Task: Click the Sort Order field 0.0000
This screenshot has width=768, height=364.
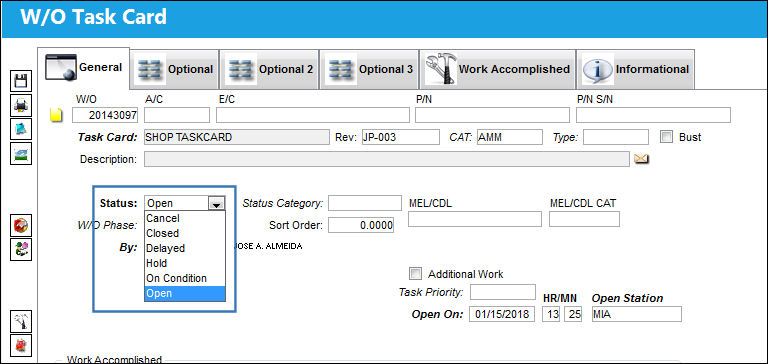Action: click(360, 225)
